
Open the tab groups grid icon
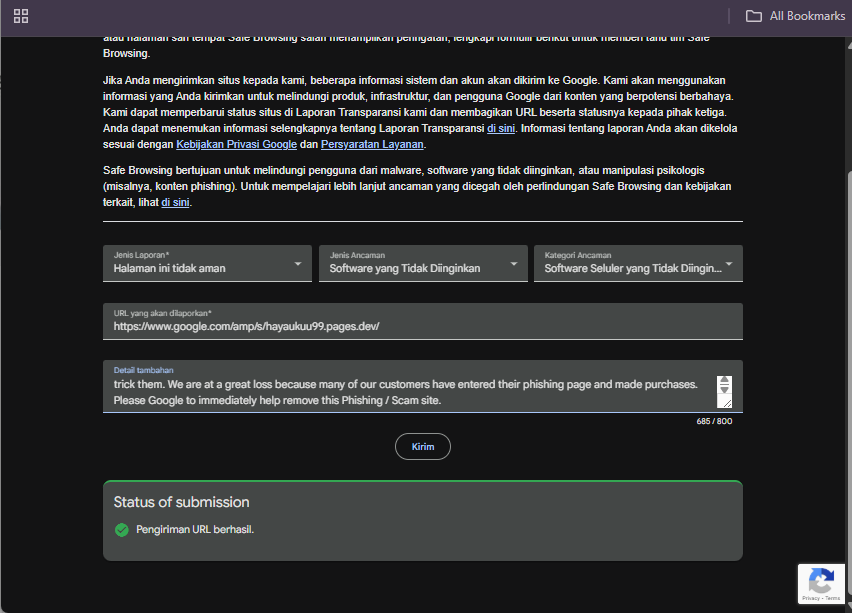(21, 16)
